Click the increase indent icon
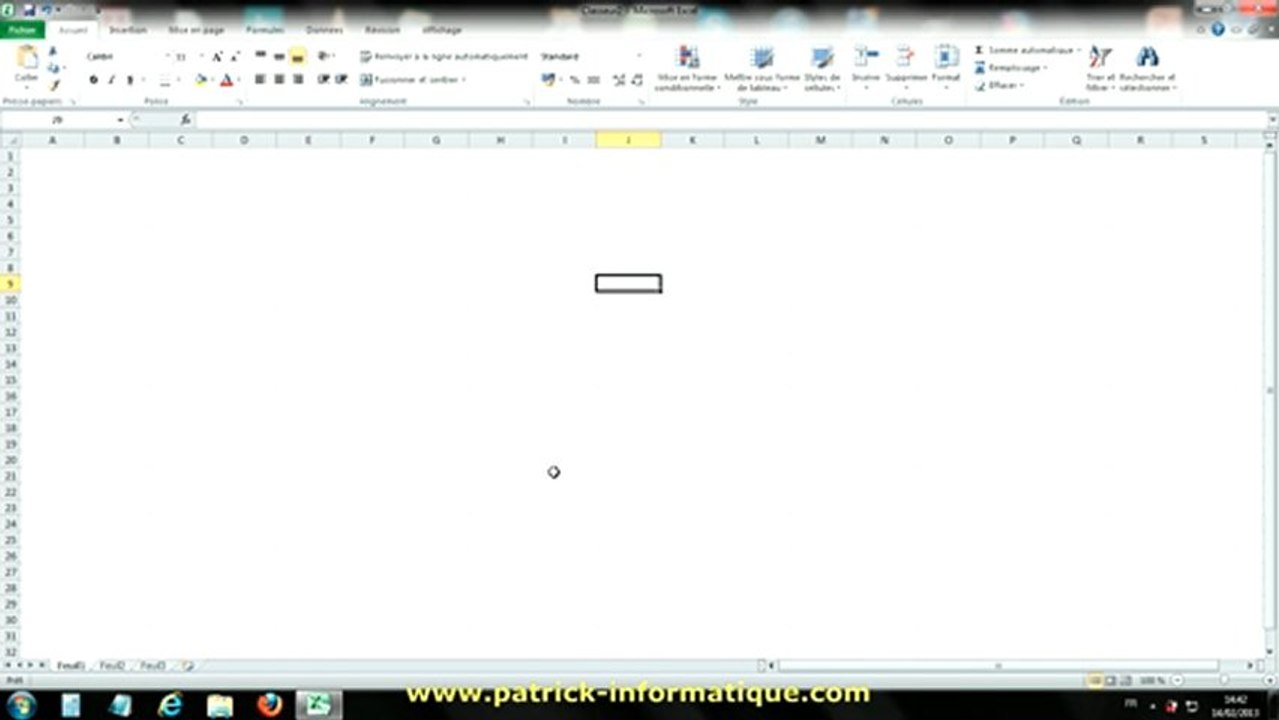Viewport: 1279px width, 720px height. pyautogui.click(x=341, y=79)
